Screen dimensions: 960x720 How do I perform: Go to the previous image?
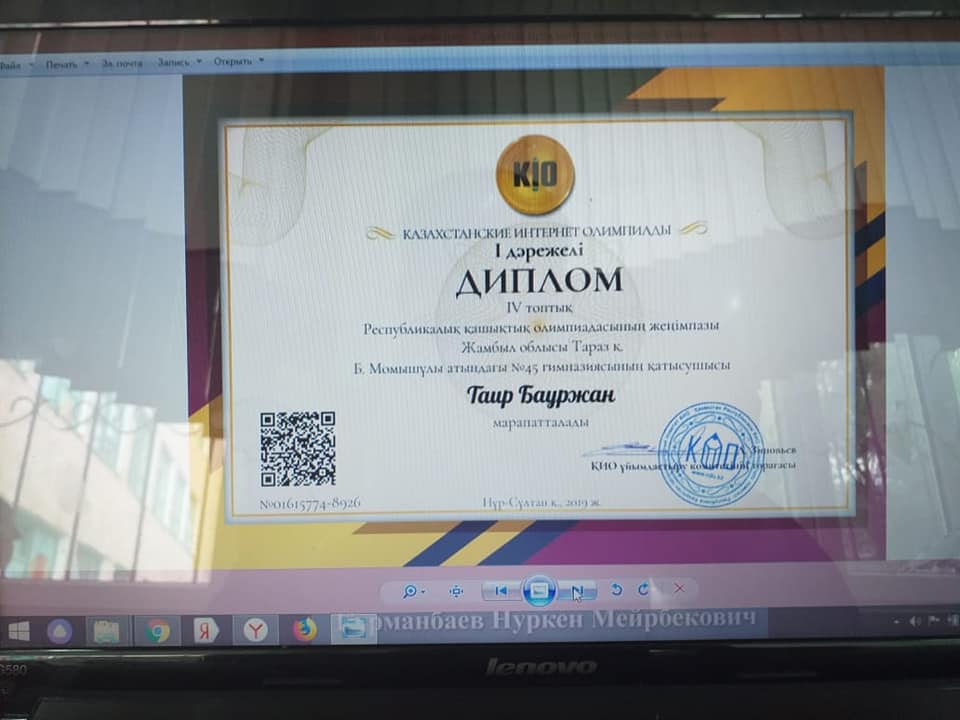click(x=500, y=590)
